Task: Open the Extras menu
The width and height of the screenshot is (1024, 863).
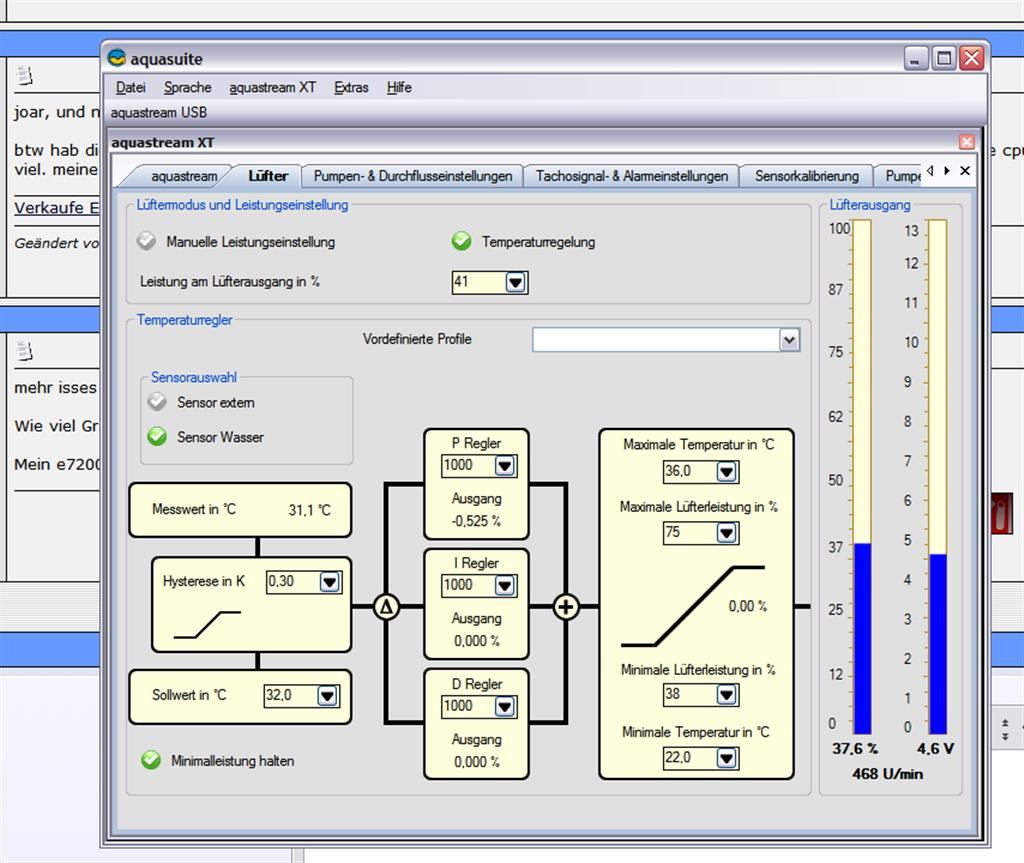Action: tap(351, 87)
